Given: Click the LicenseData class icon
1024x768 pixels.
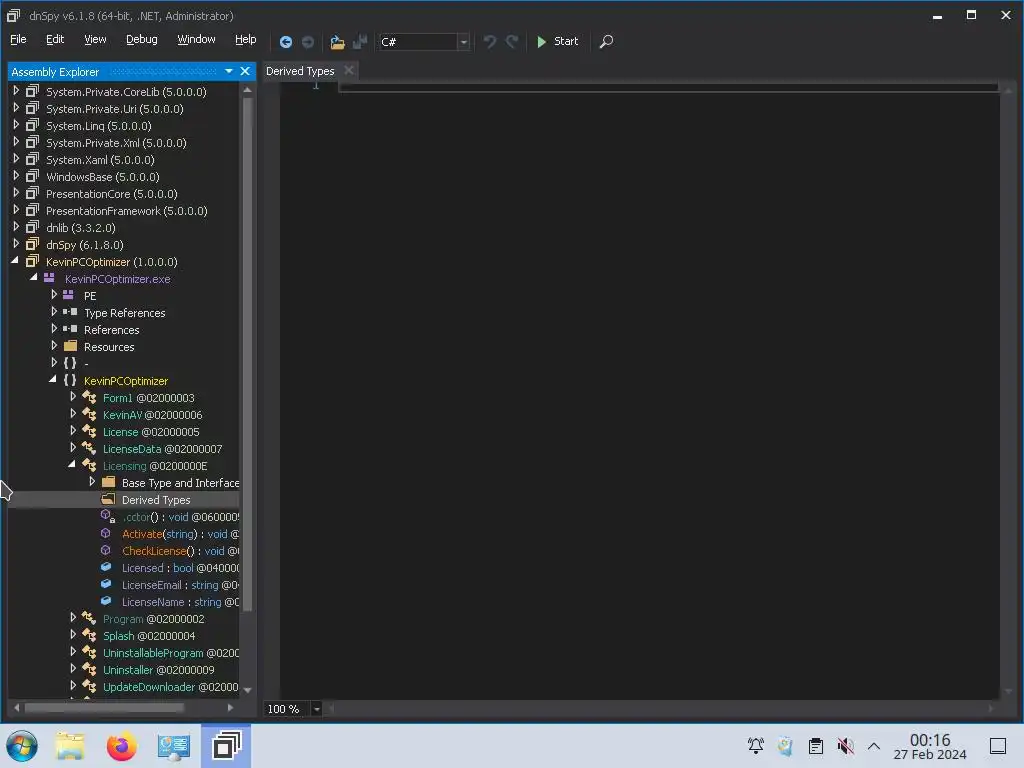Looking at the screenshot, I should [89, 448].
